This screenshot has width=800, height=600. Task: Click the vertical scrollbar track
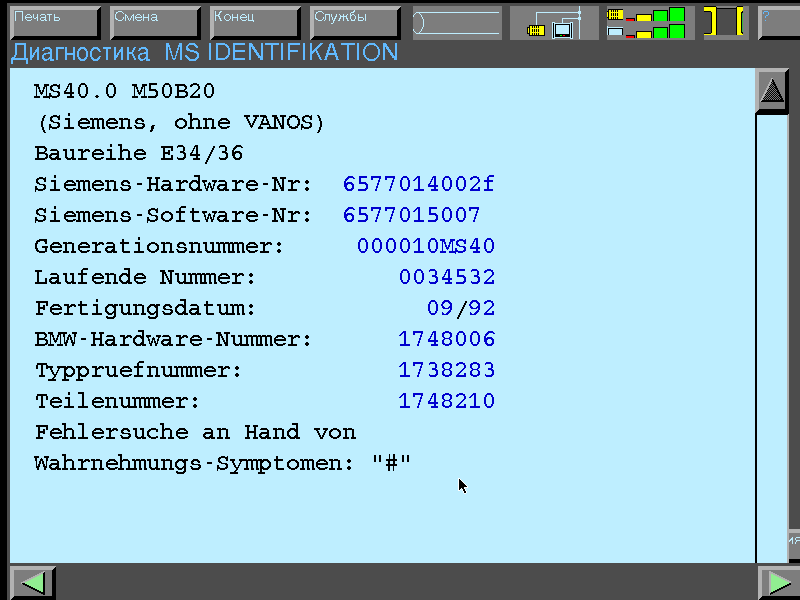coord(772,337)
